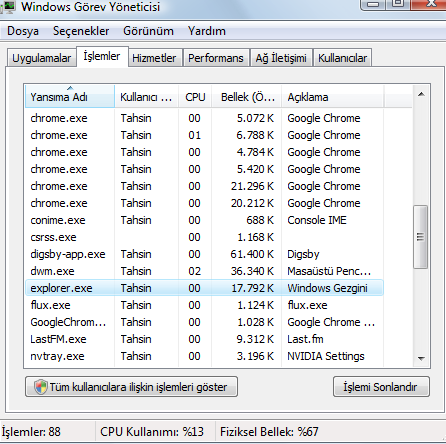
Task: Open the Performans tab
Action: pyautogui.click(x=216, y=58)
